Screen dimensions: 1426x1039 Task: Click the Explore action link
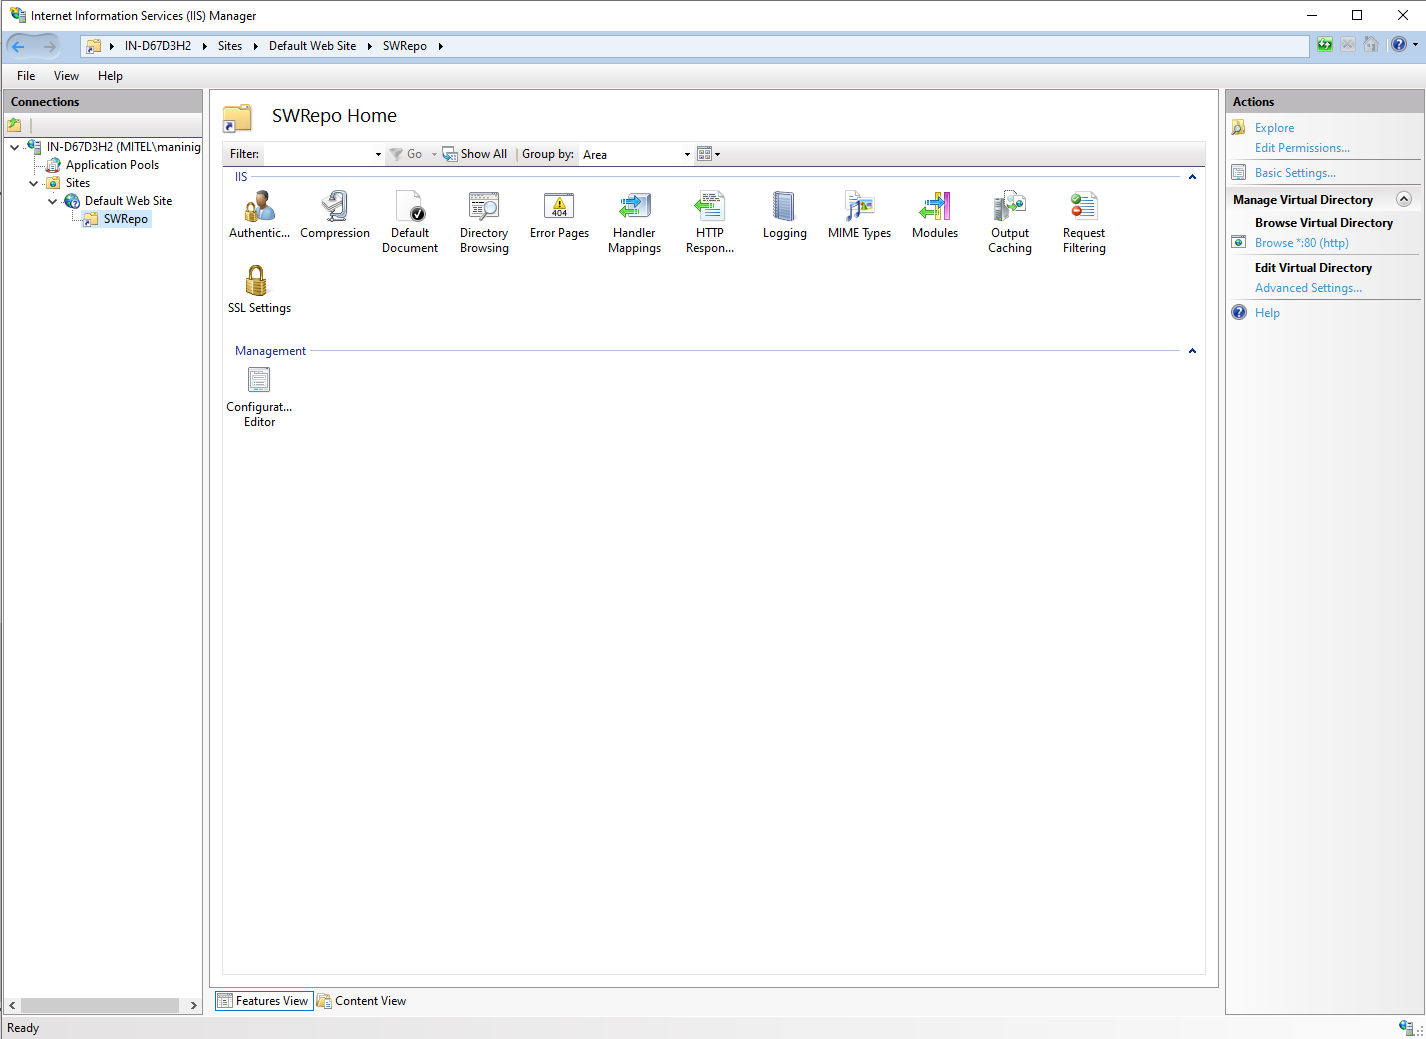1274,128
